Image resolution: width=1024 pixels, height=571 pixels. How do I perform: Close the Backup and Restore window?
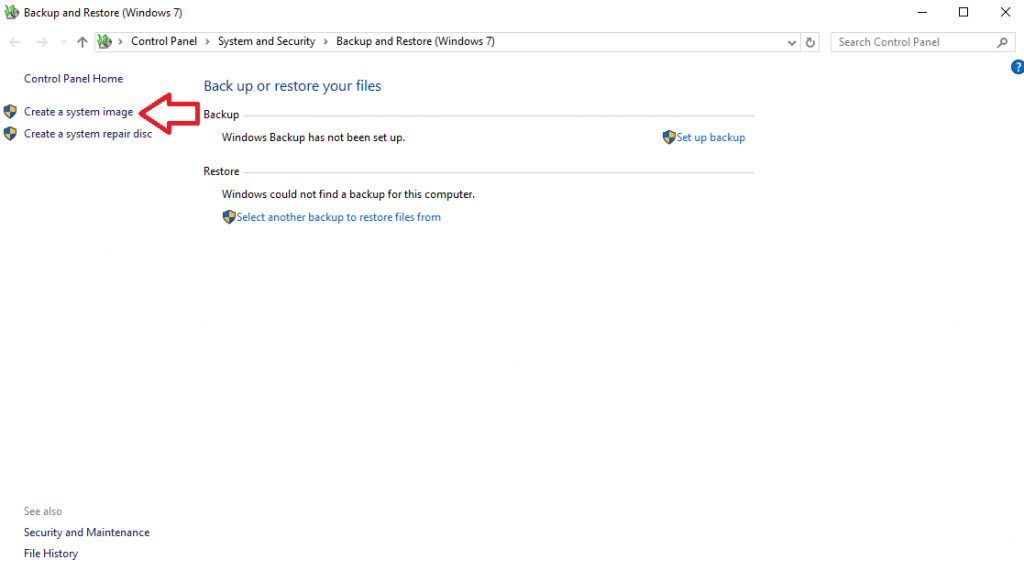[x=1005, y=12]
